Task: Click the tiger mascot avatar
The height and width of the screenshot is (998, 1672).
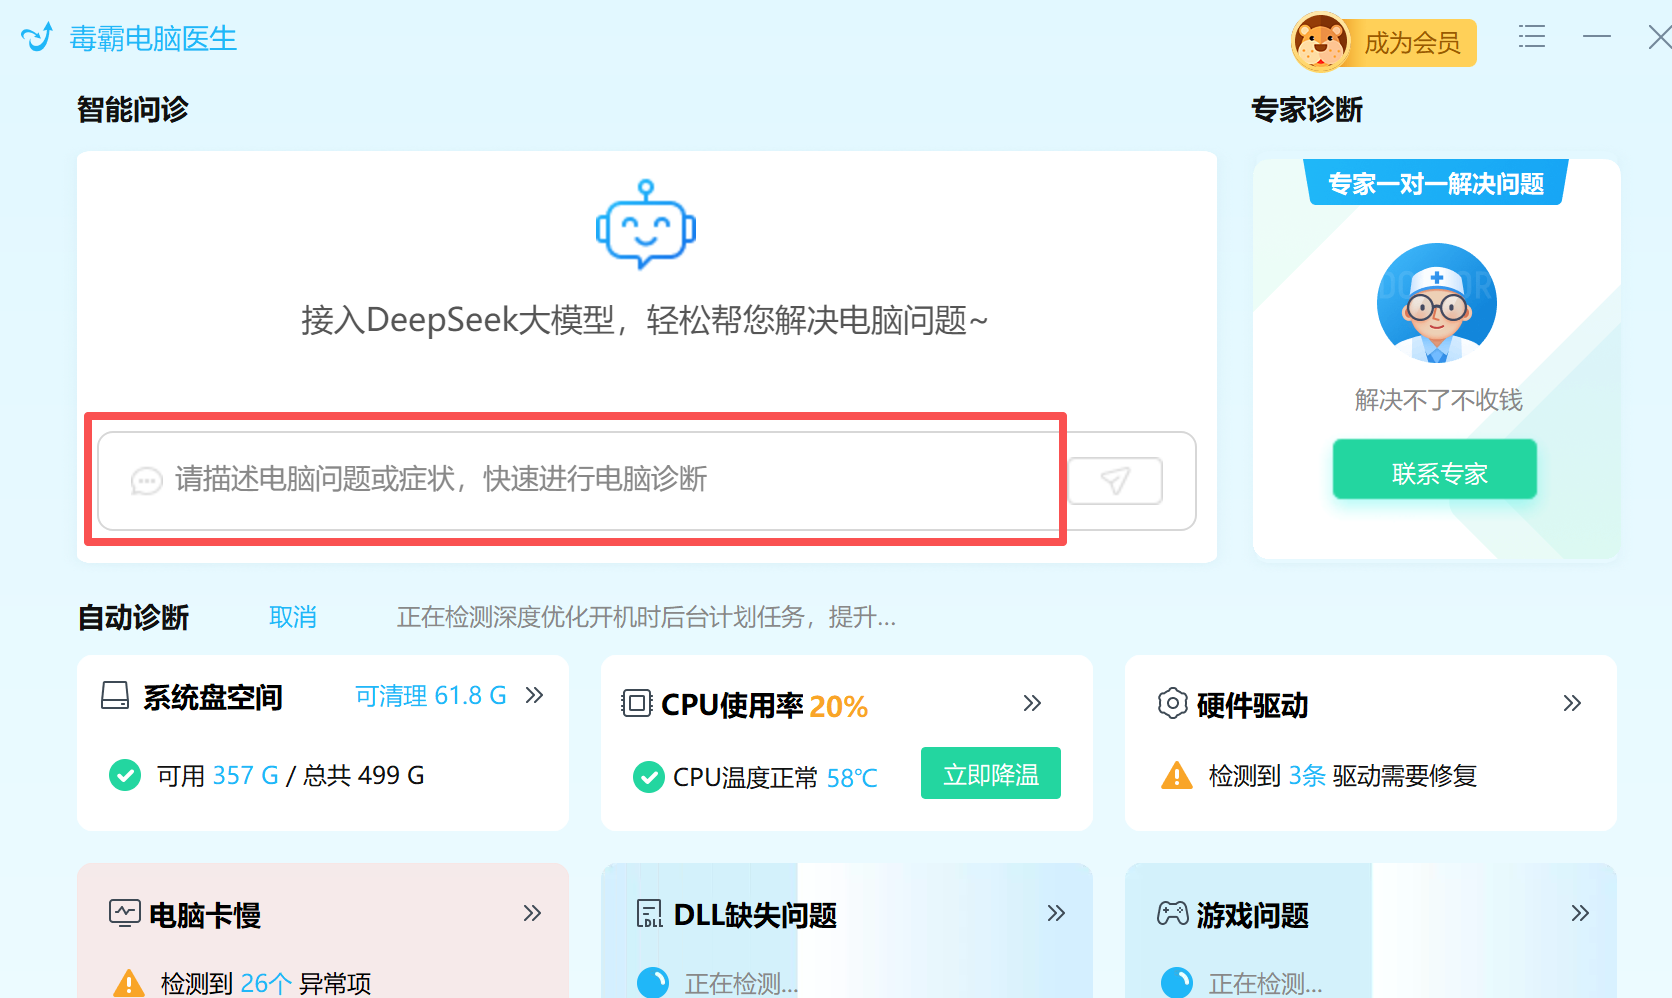Action: (1320, 42)
